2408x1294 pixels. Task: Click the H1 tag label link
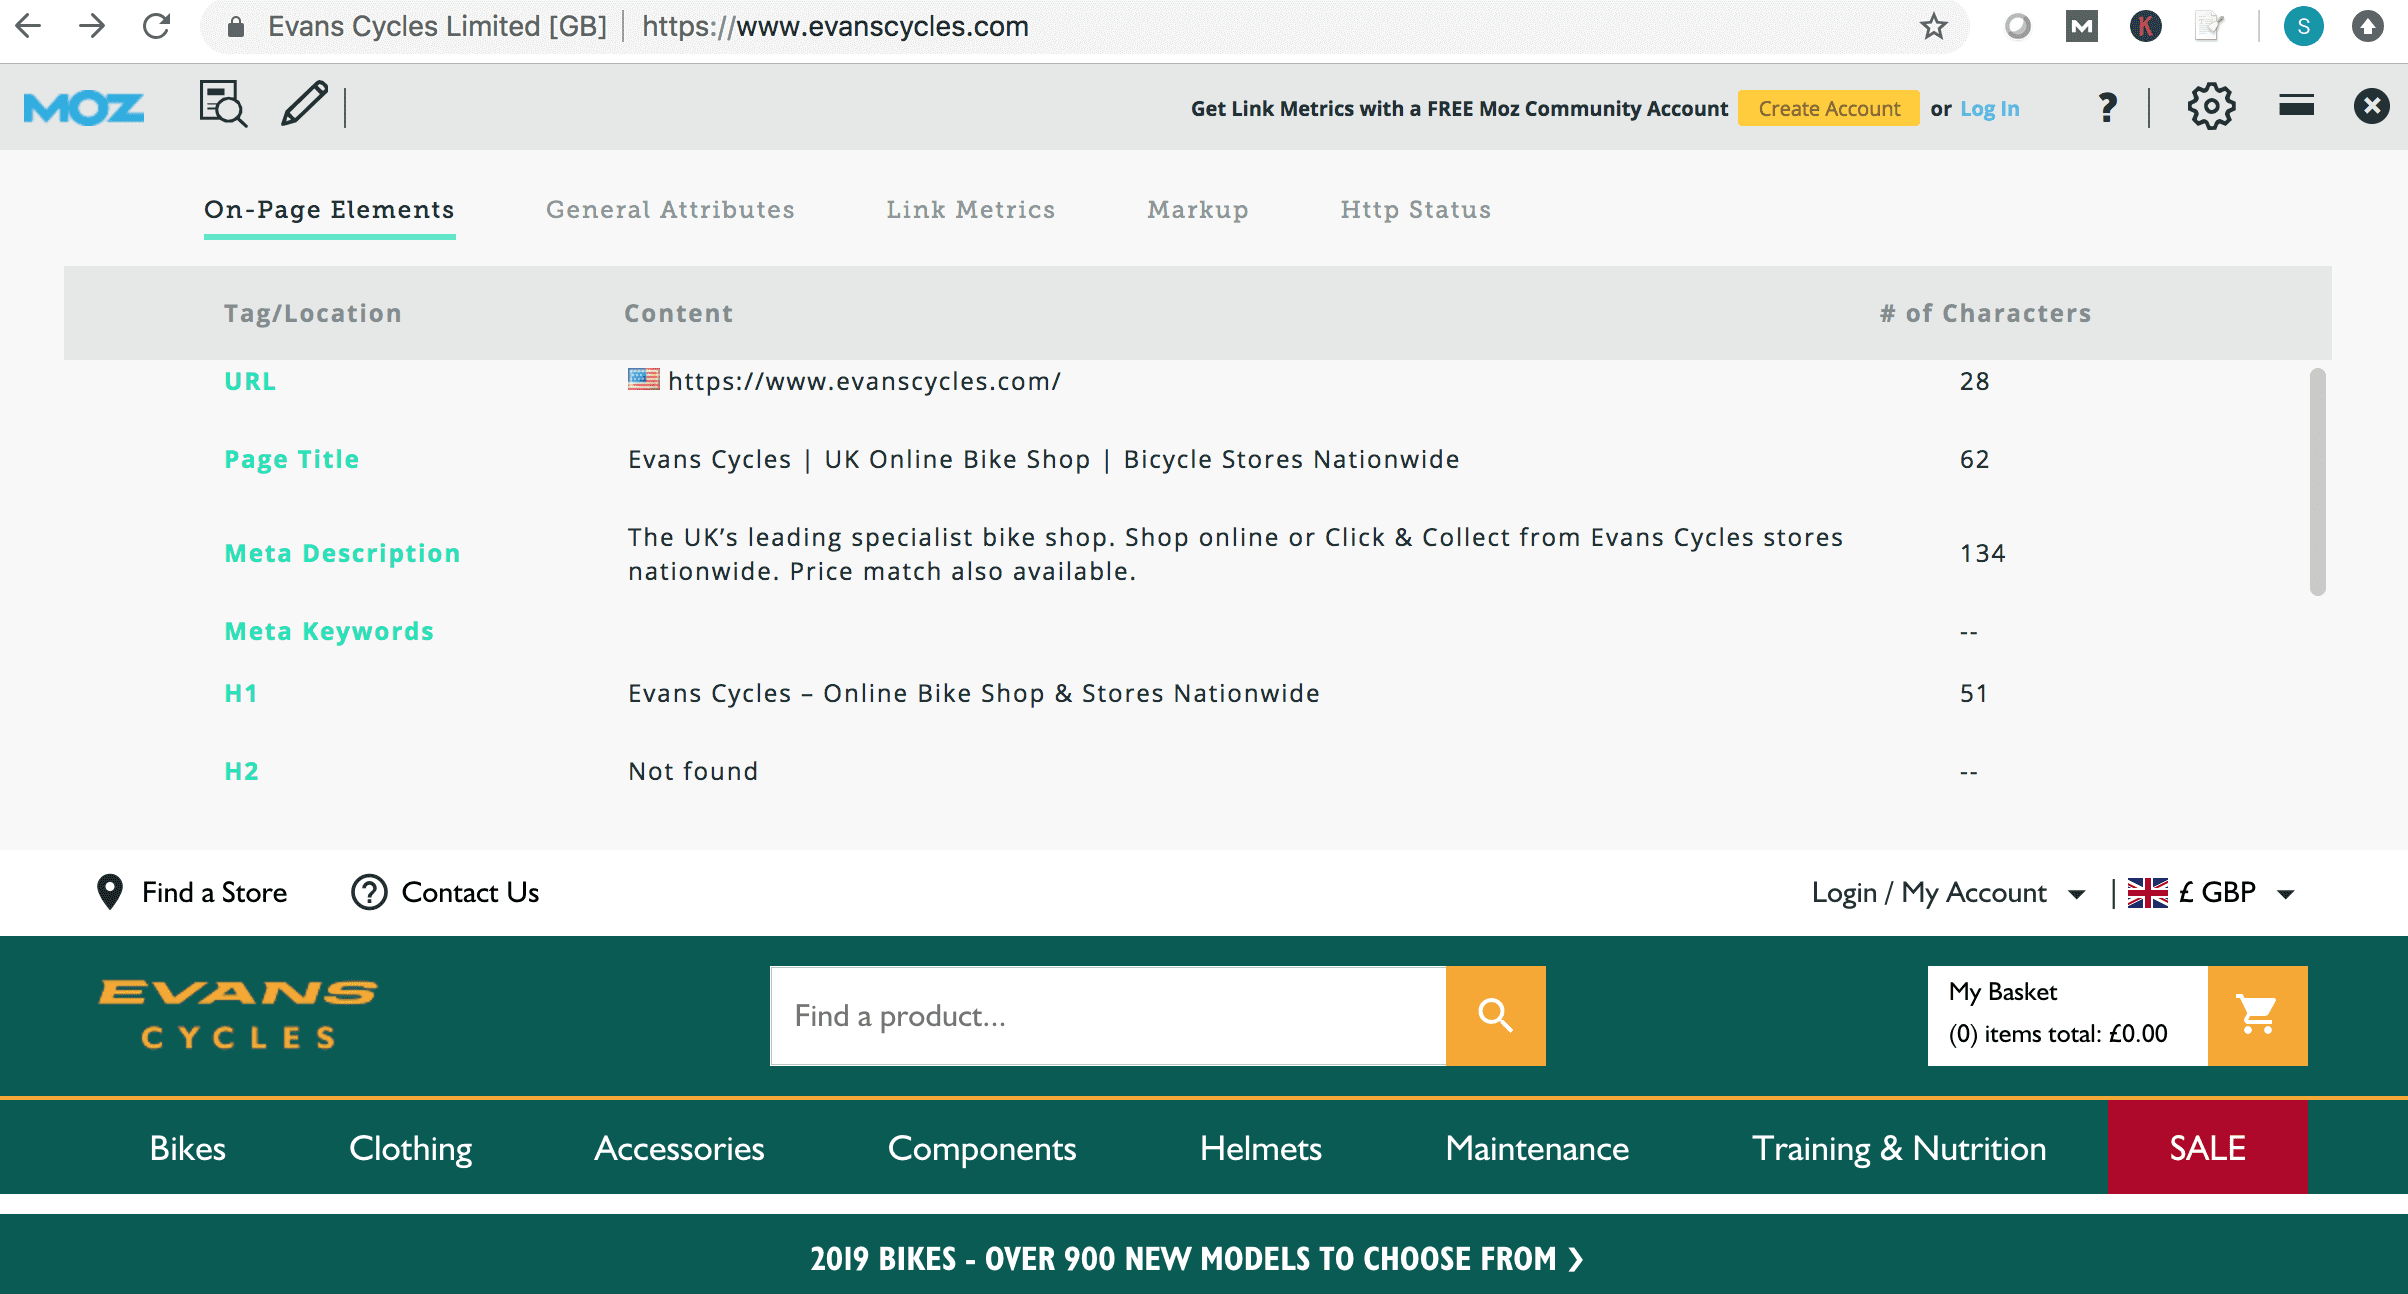[241, 692]
